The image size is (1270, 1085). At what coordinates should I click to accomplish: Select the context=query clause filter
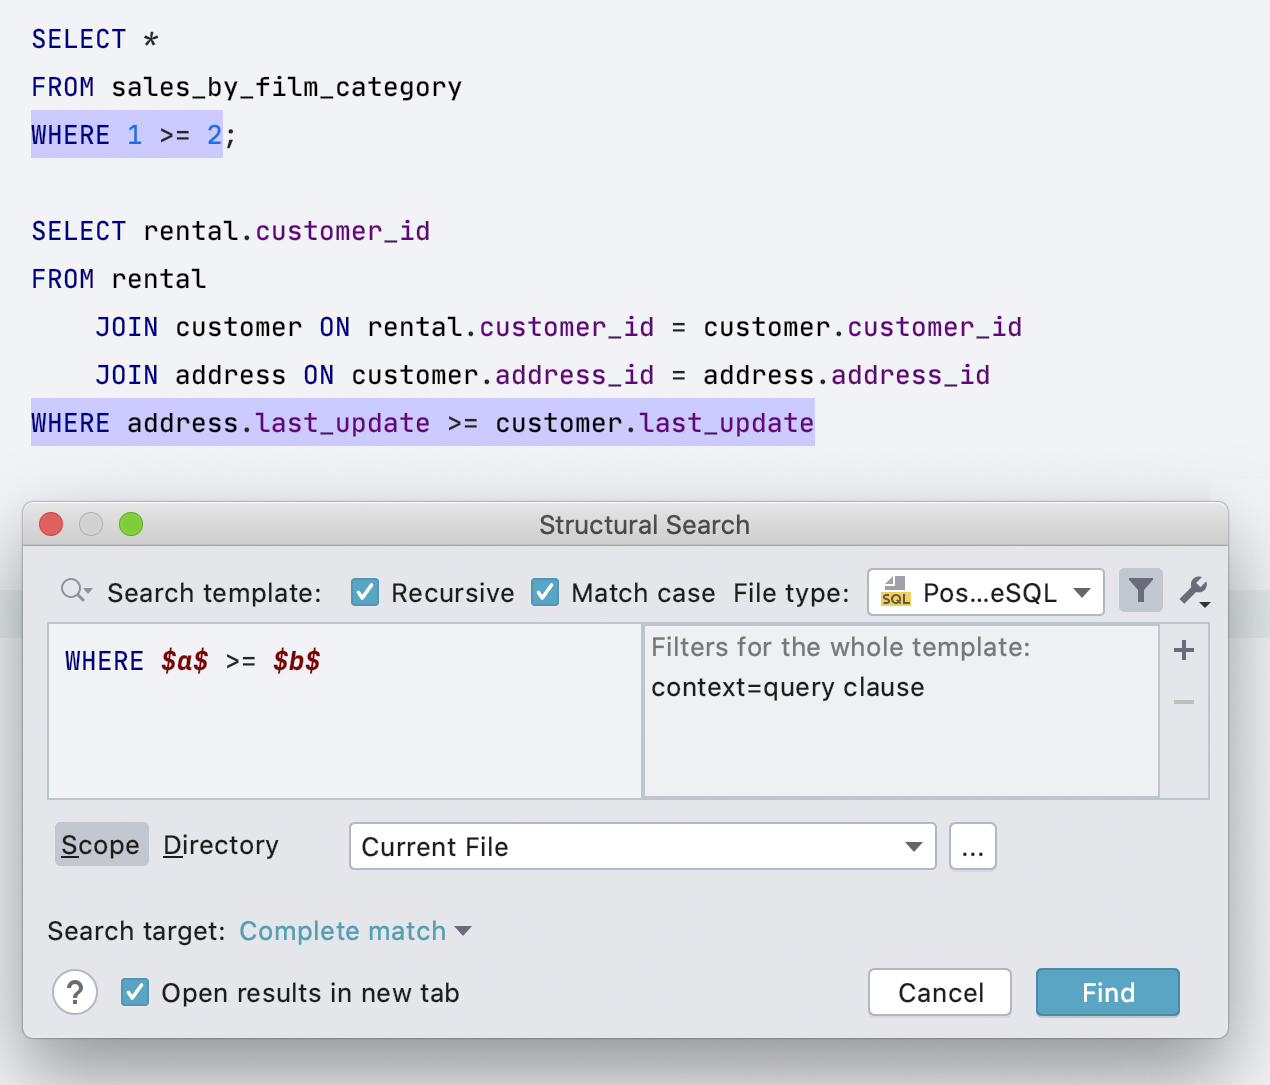pos(788,687)
